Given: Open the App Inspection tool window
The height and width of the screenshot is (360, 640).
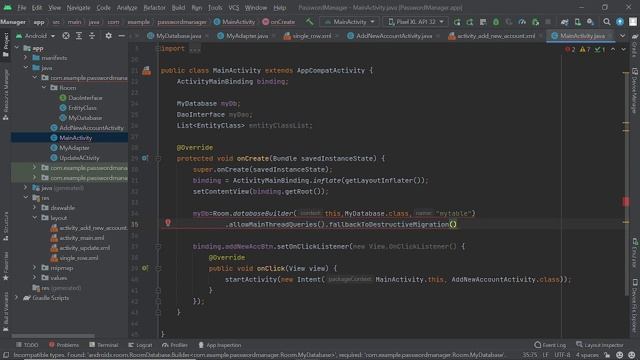Looking at the screenshot, I should point(220,345).
